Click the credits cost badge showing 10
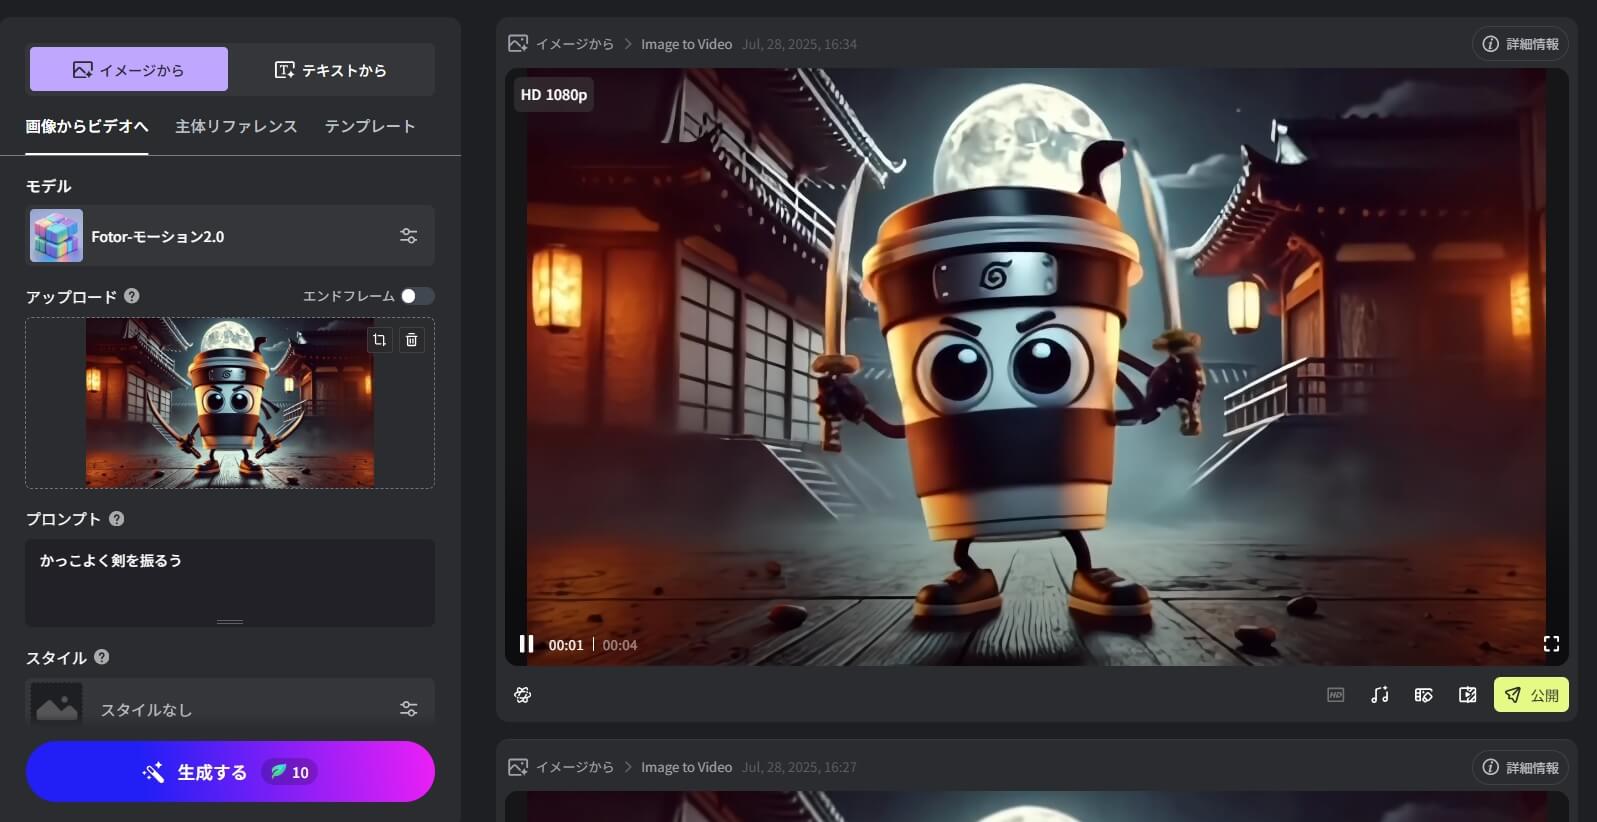Image resolution: width=1597 pixels, height=822 pixels. click(x=290, y=772)
